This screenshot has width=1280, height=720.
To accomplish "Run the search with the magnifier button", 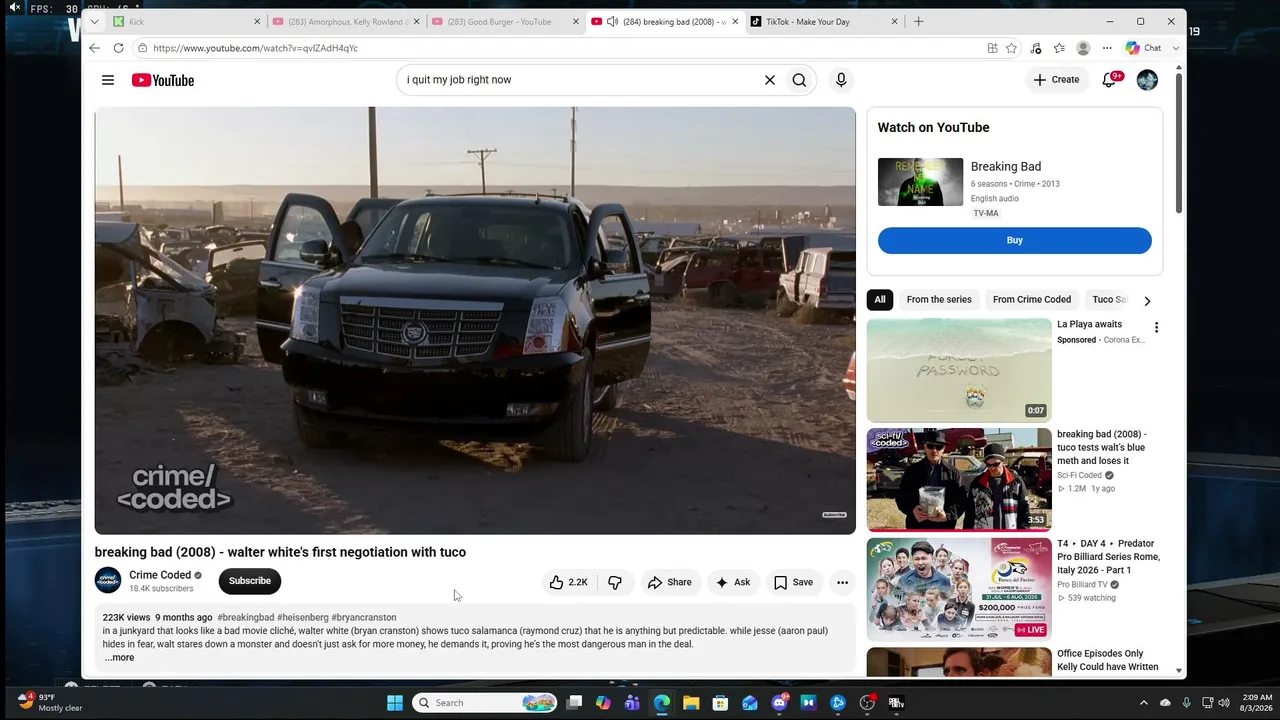I will pyautogui.click(x=799, y=80).
